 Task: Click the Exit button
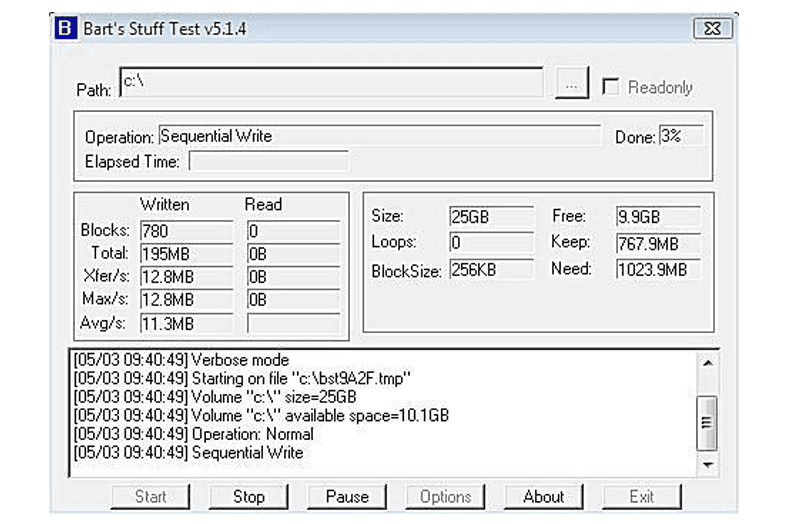pyautogui.click(x=642, y=496)
